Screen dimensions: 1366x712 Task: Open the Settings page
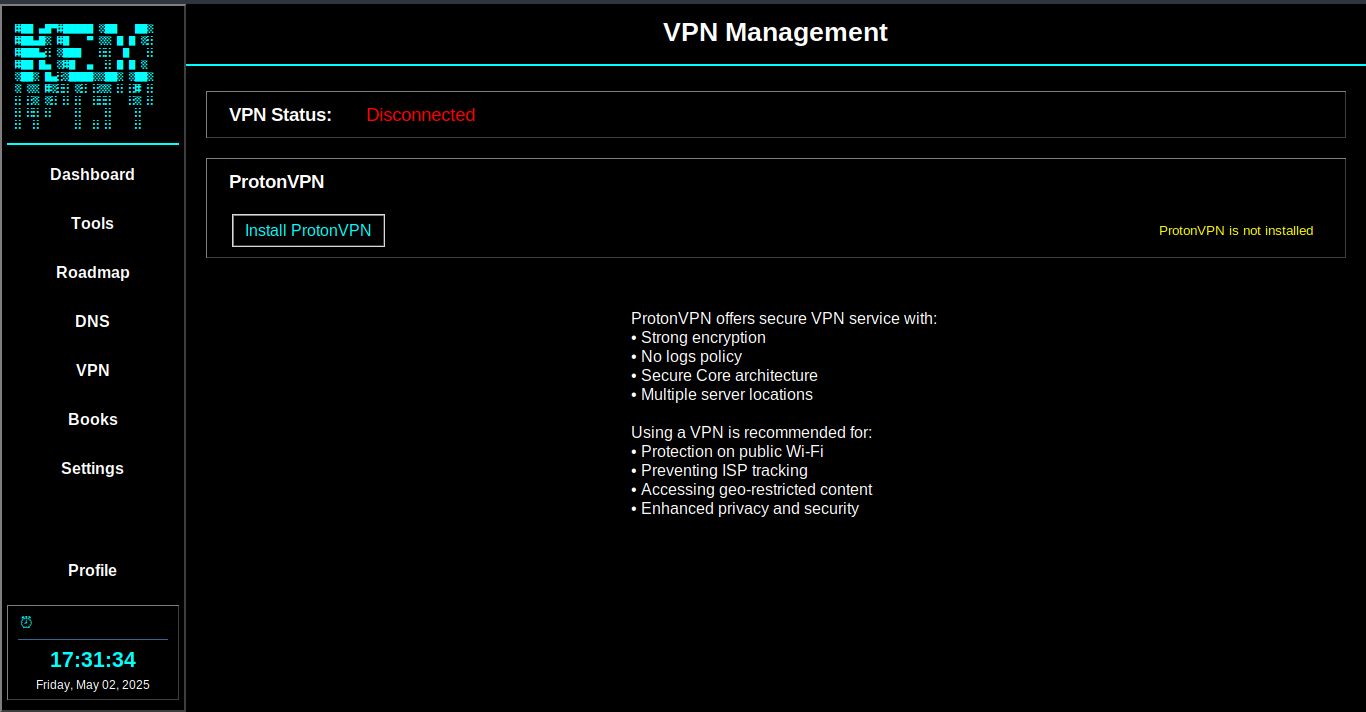pyautogui.click(x=92, y=468)
